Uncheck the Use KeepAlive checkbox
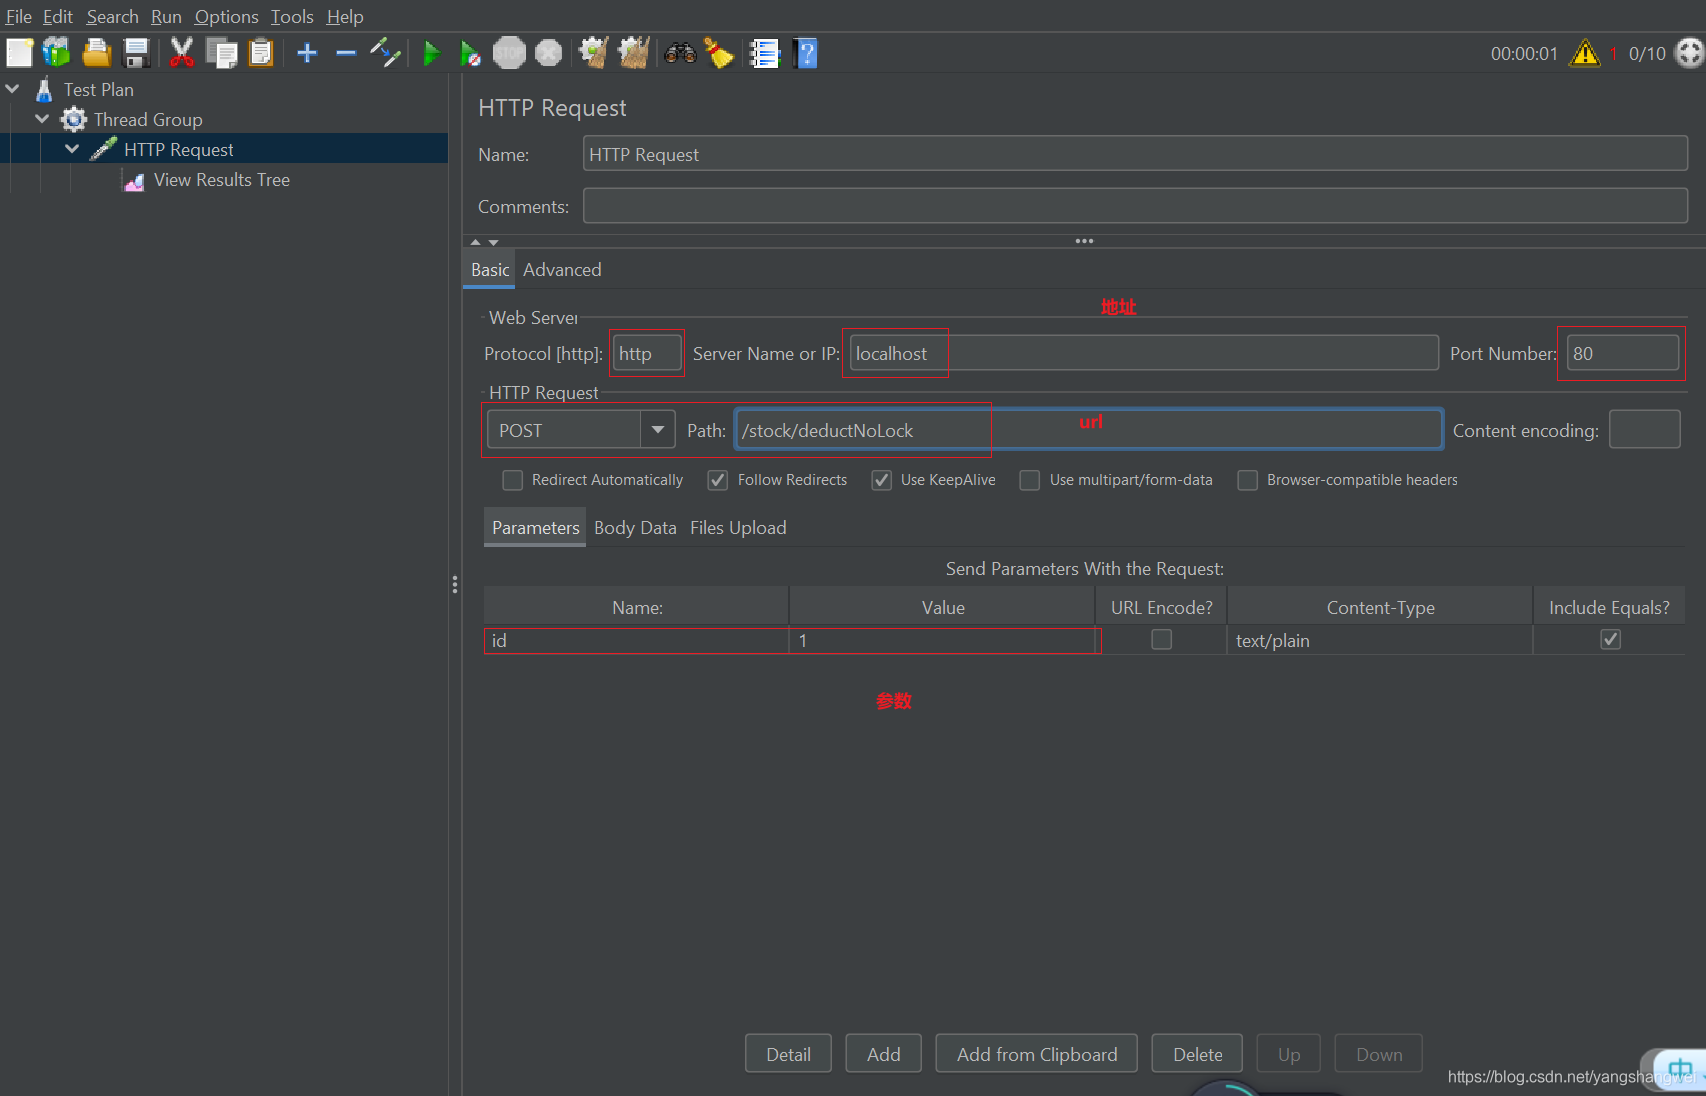1706x1096 pixels. (x=882, y=480)
